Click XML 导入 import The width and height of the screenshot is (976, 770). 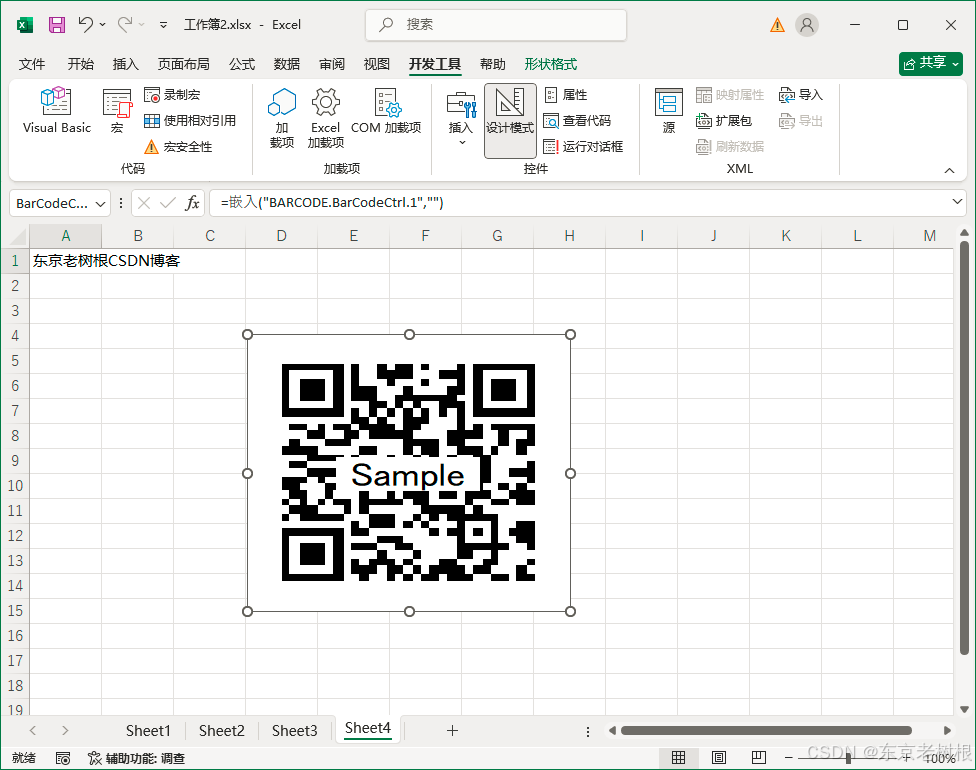800,95
